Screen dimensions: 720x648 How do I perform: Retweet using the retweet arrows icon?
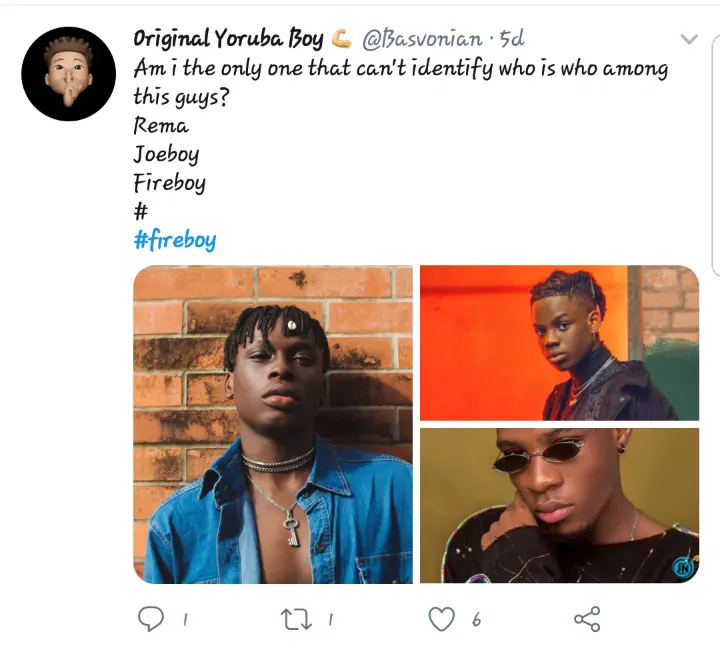[x=296, y=619]
